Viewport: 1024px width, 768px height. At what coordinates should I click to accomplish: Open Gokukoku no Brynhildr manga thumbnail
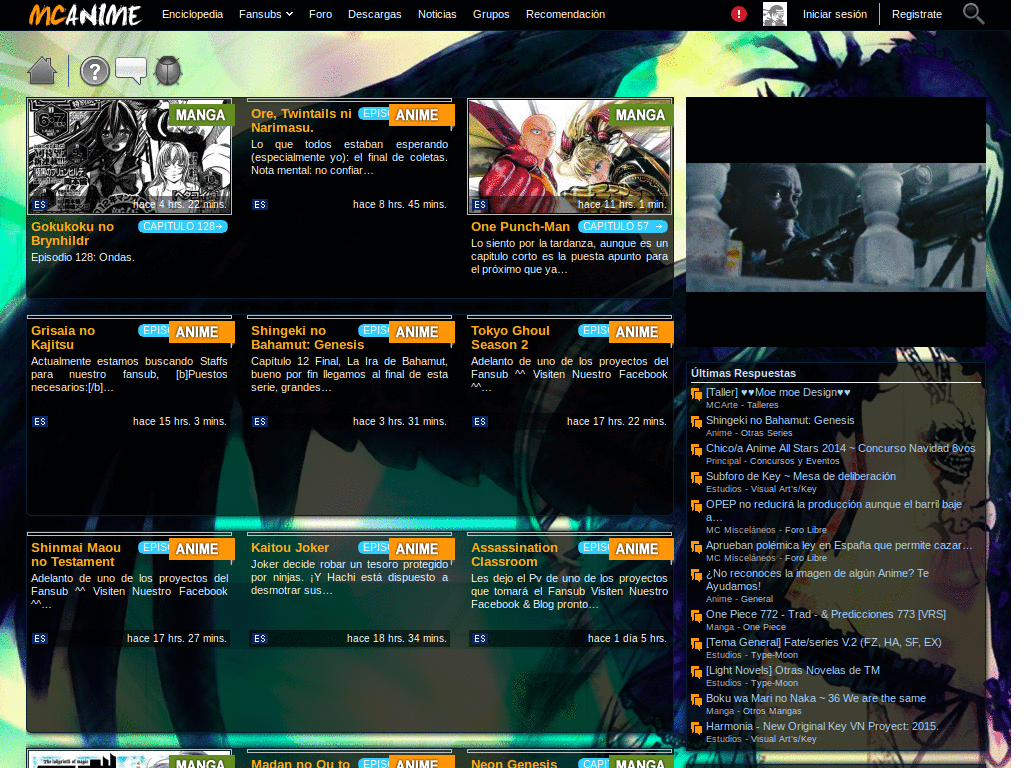pos(129,157)
